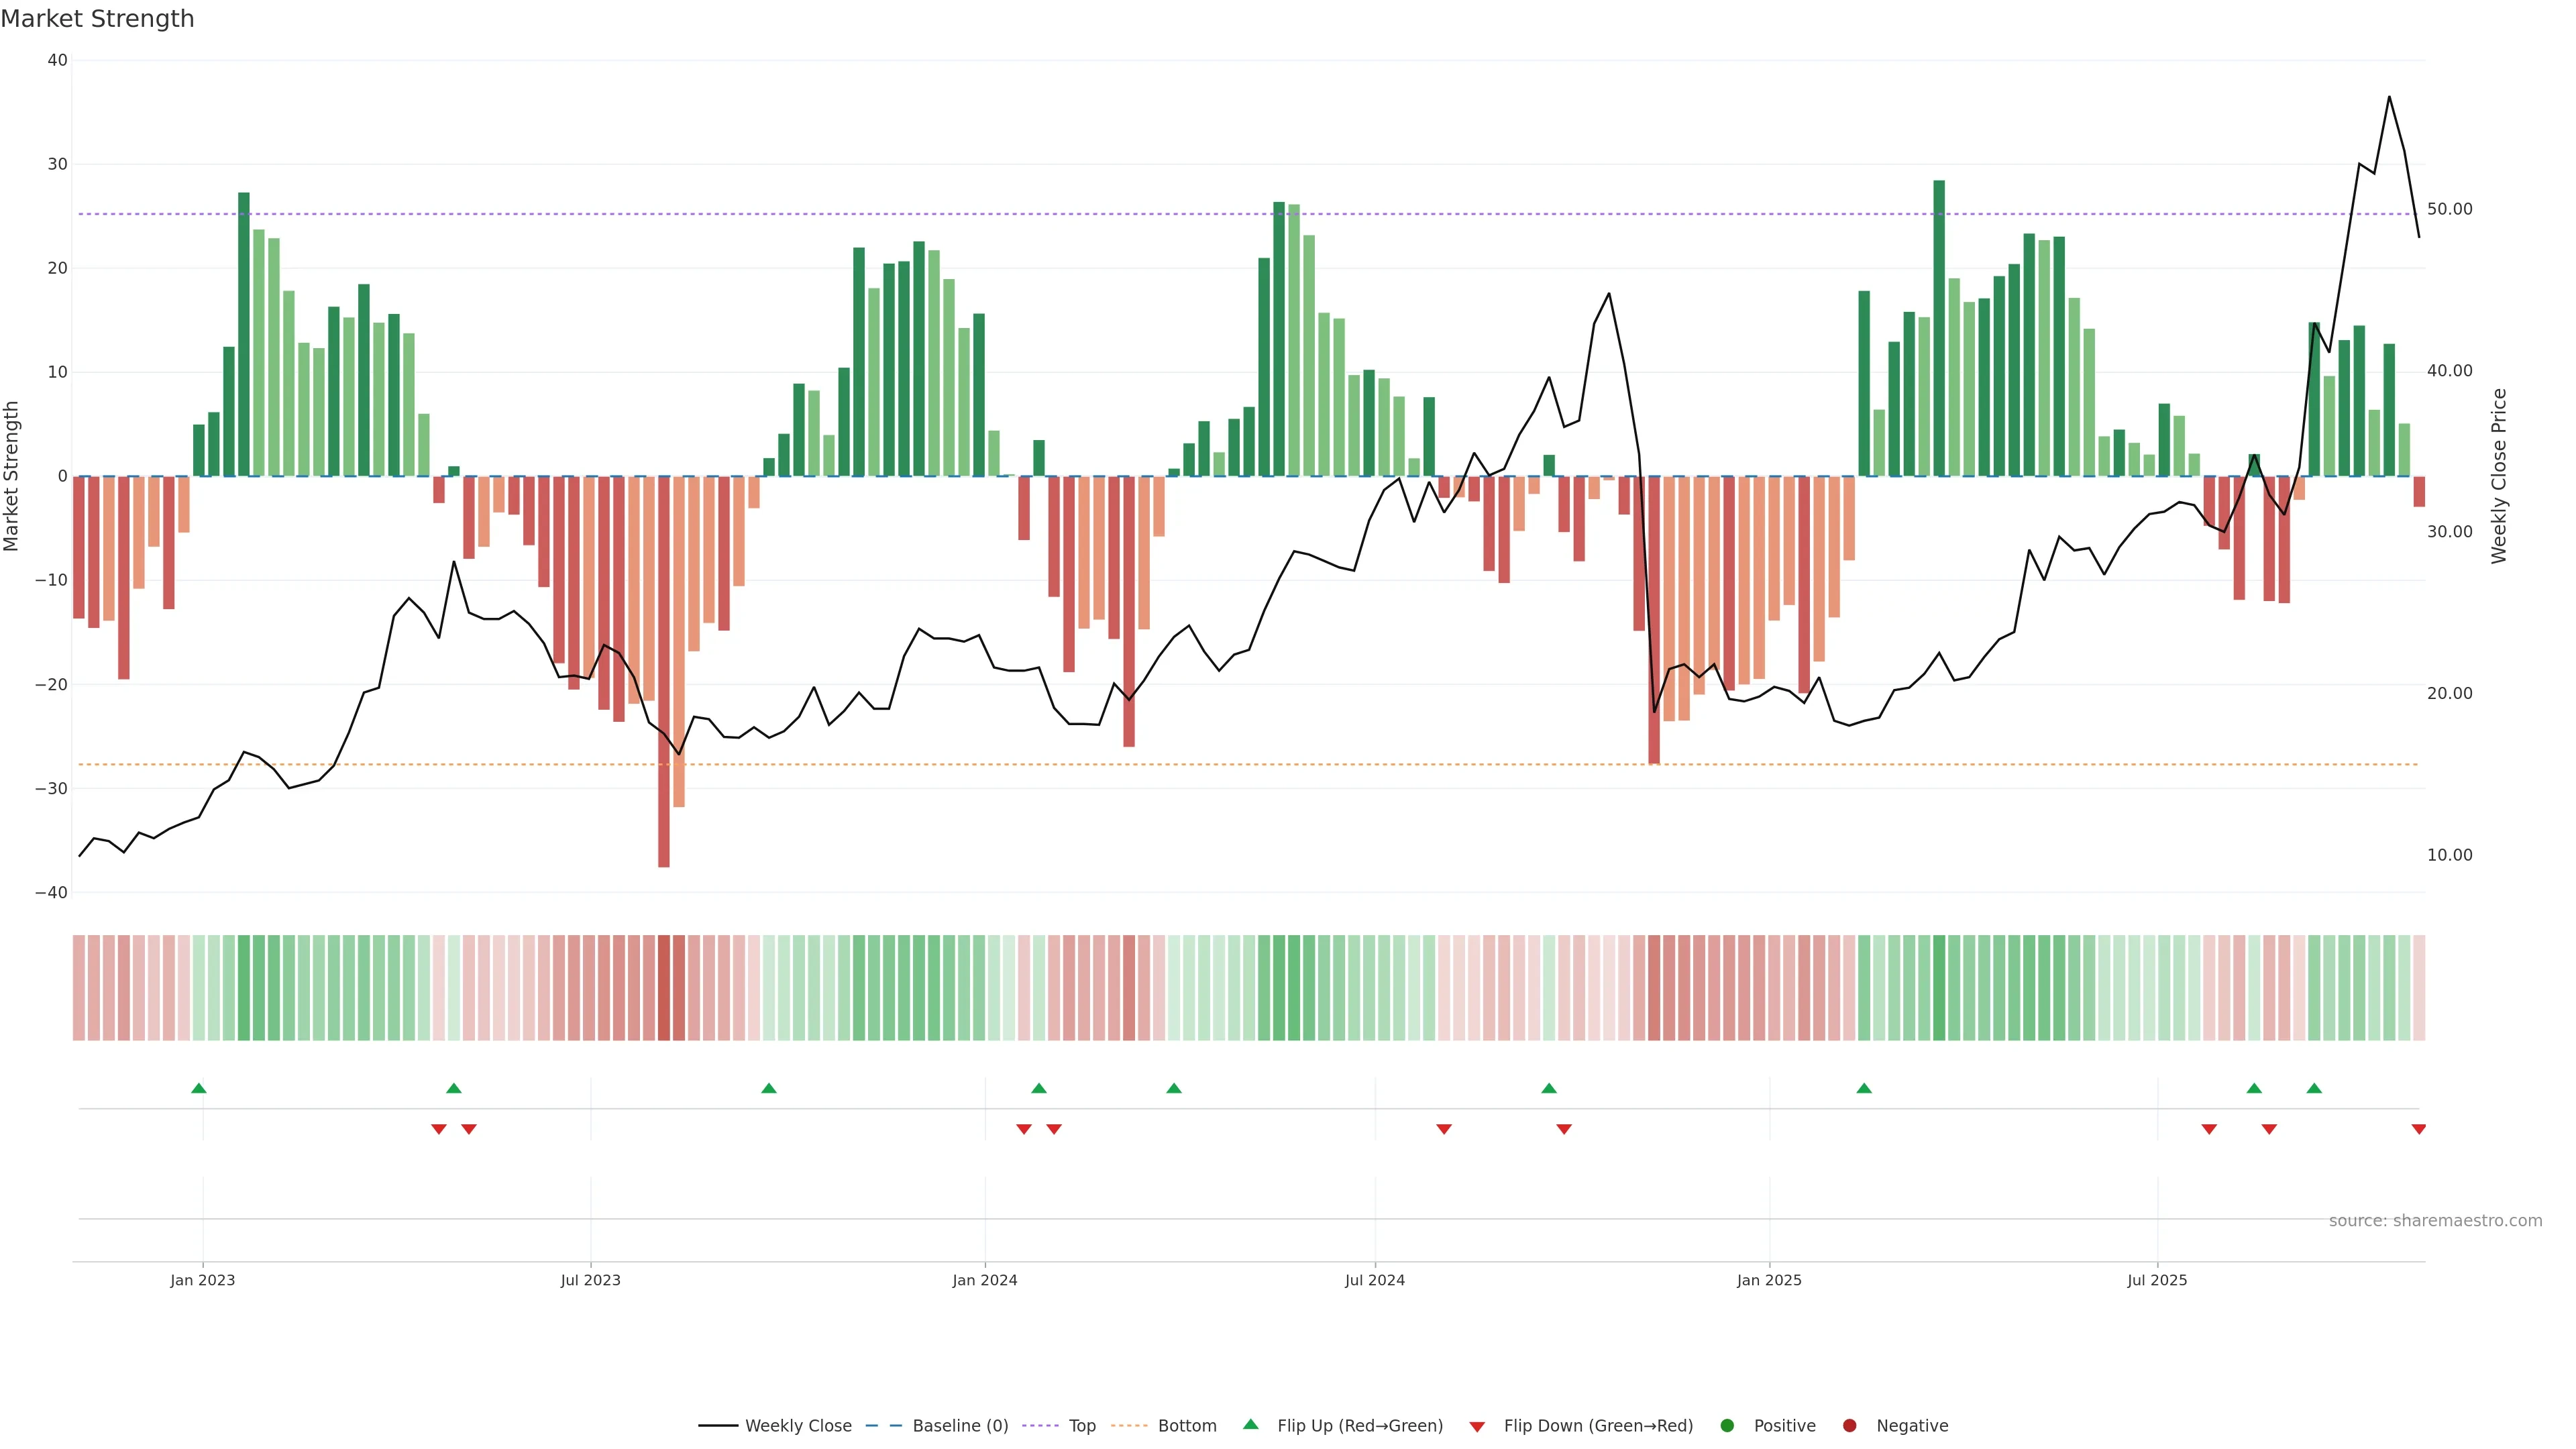Click the flip-down triangle just after Jul 2024
Viewport: 2576px width, 1449px height.
(x=1444, y=1129)
